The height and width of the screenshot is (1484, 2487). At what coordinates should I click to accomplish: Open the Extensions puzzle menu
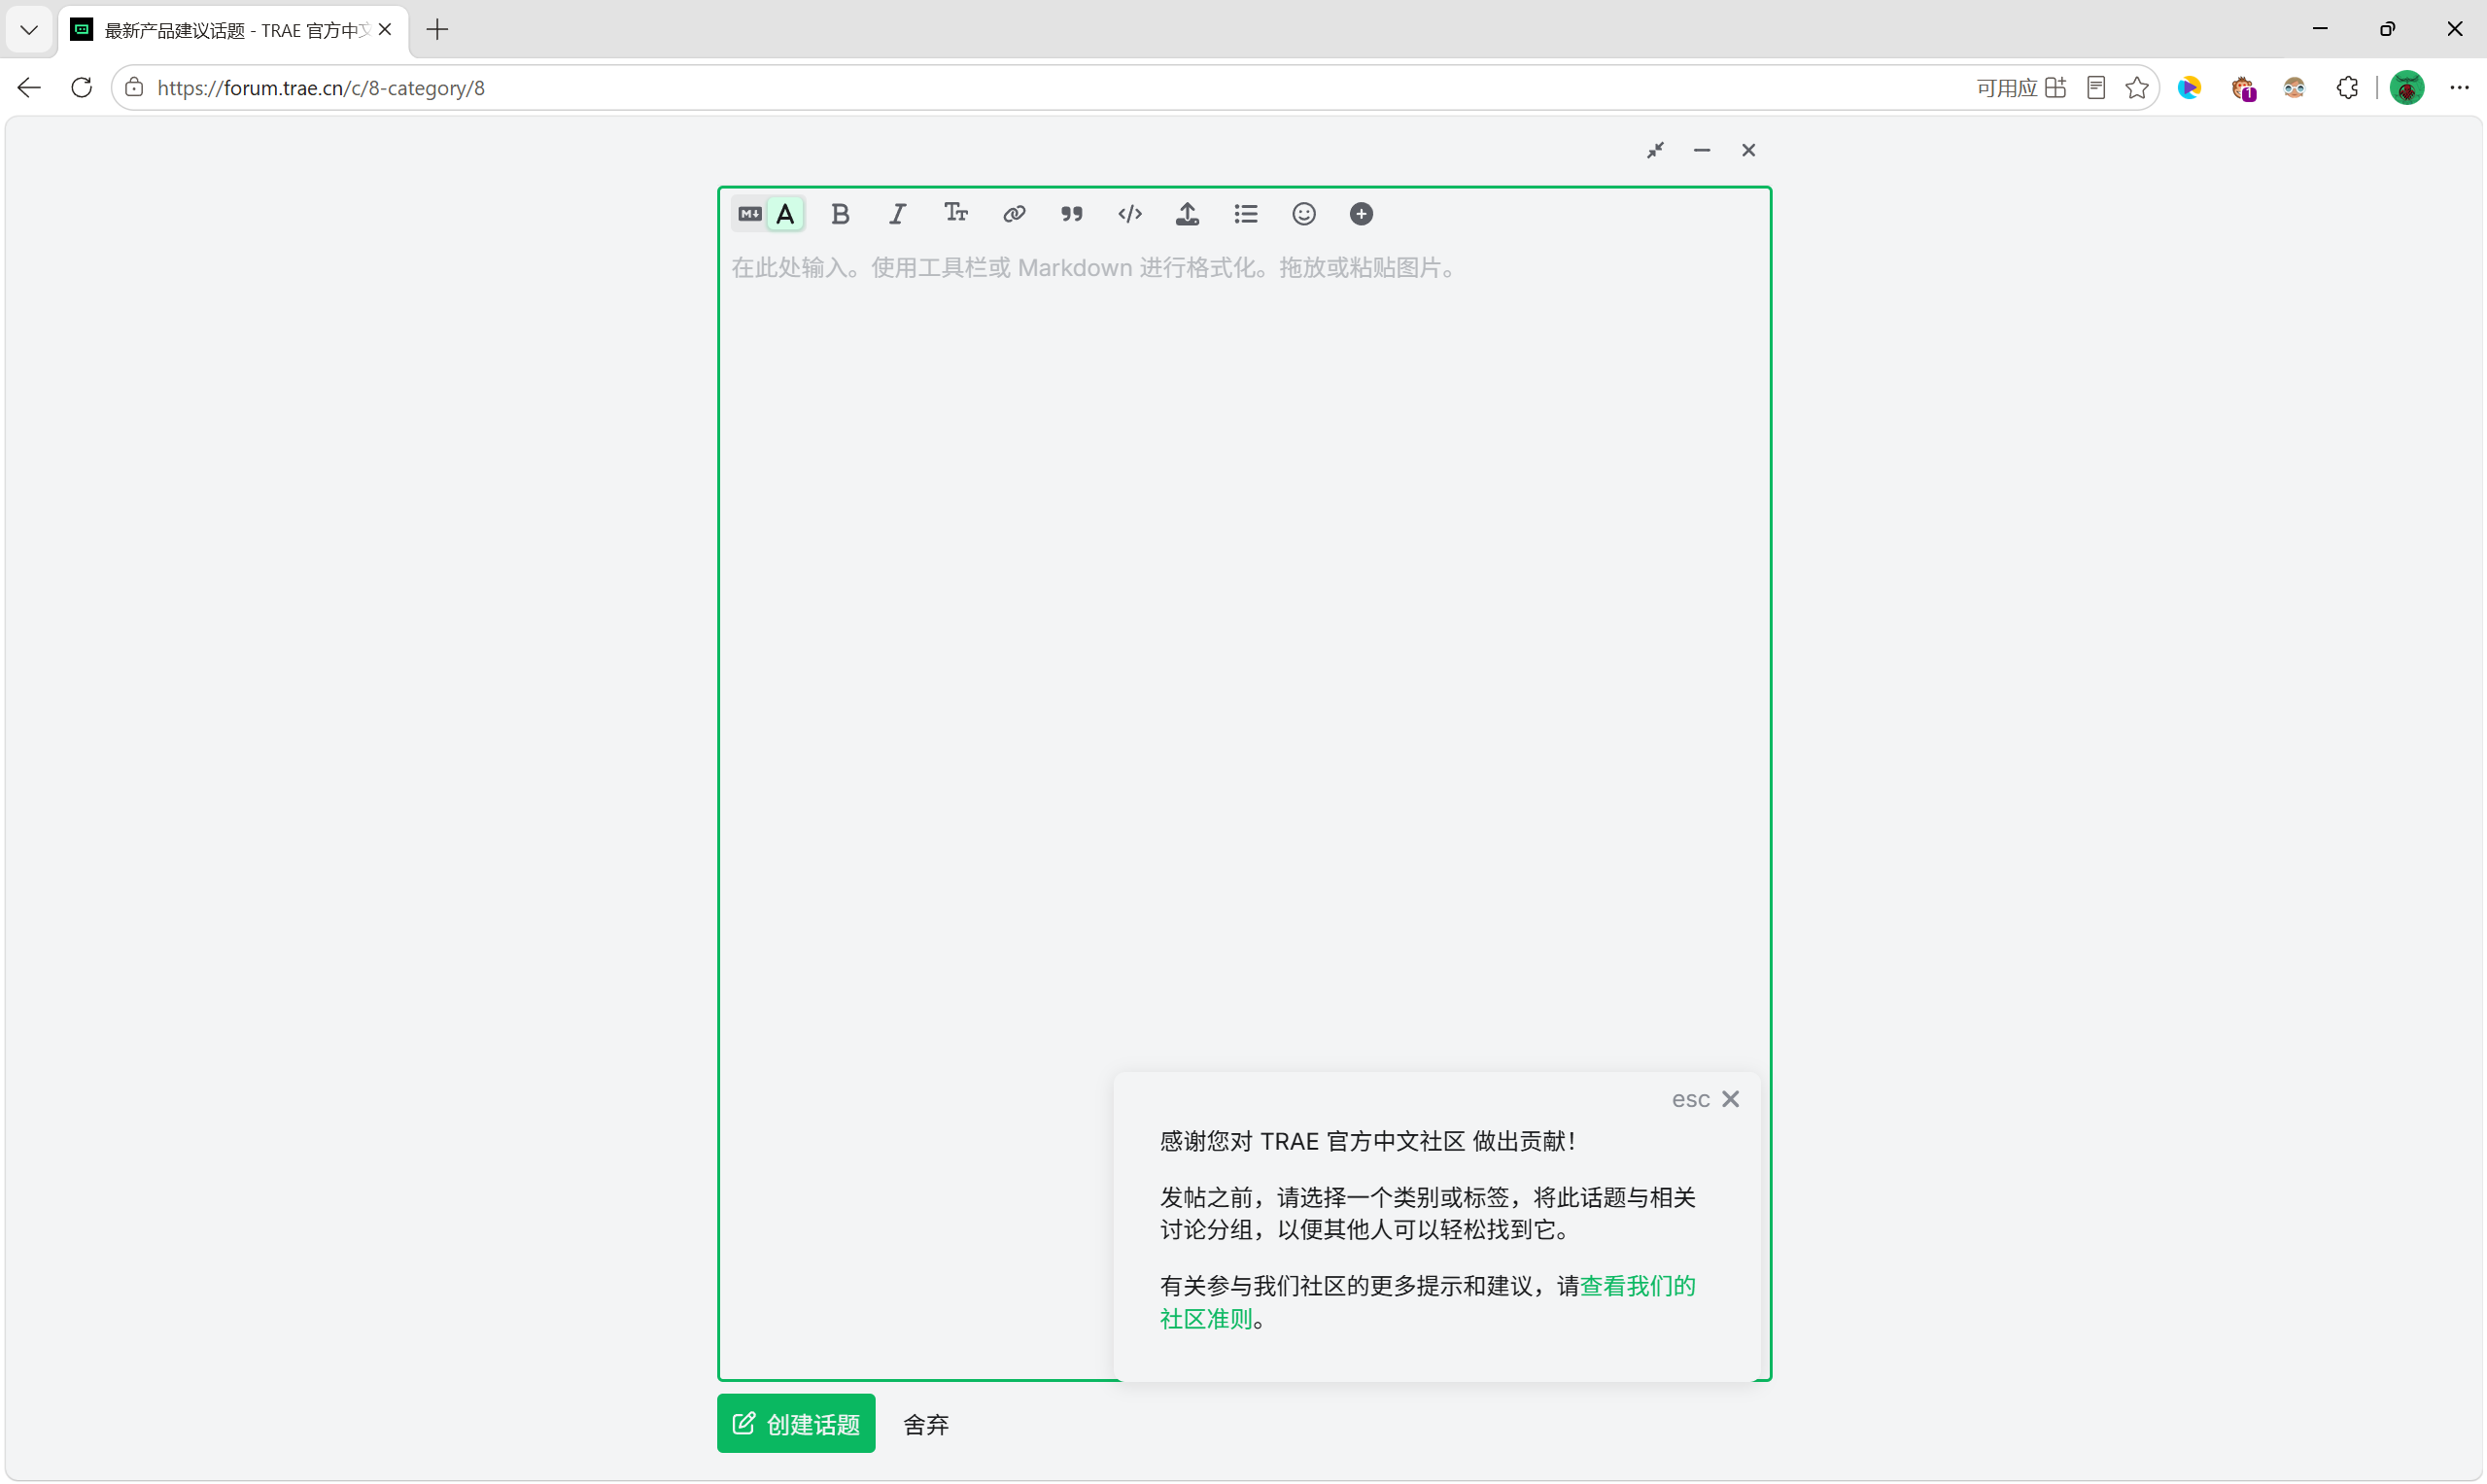coord(2348,88)
